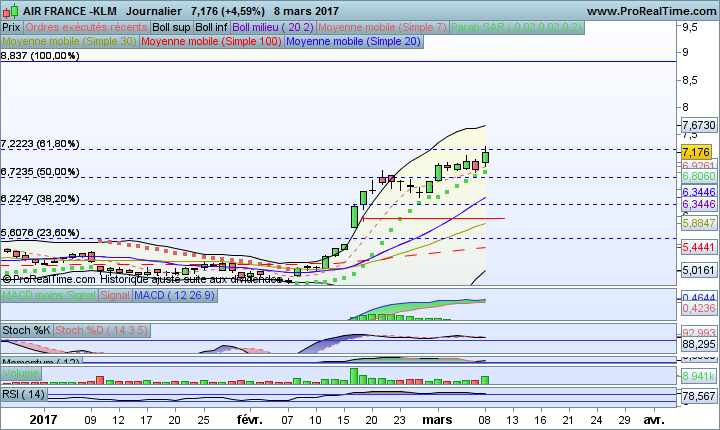Select the Stoch %D (14 3 5) label
Screen dimensions: 720x430
pos(101,330)
